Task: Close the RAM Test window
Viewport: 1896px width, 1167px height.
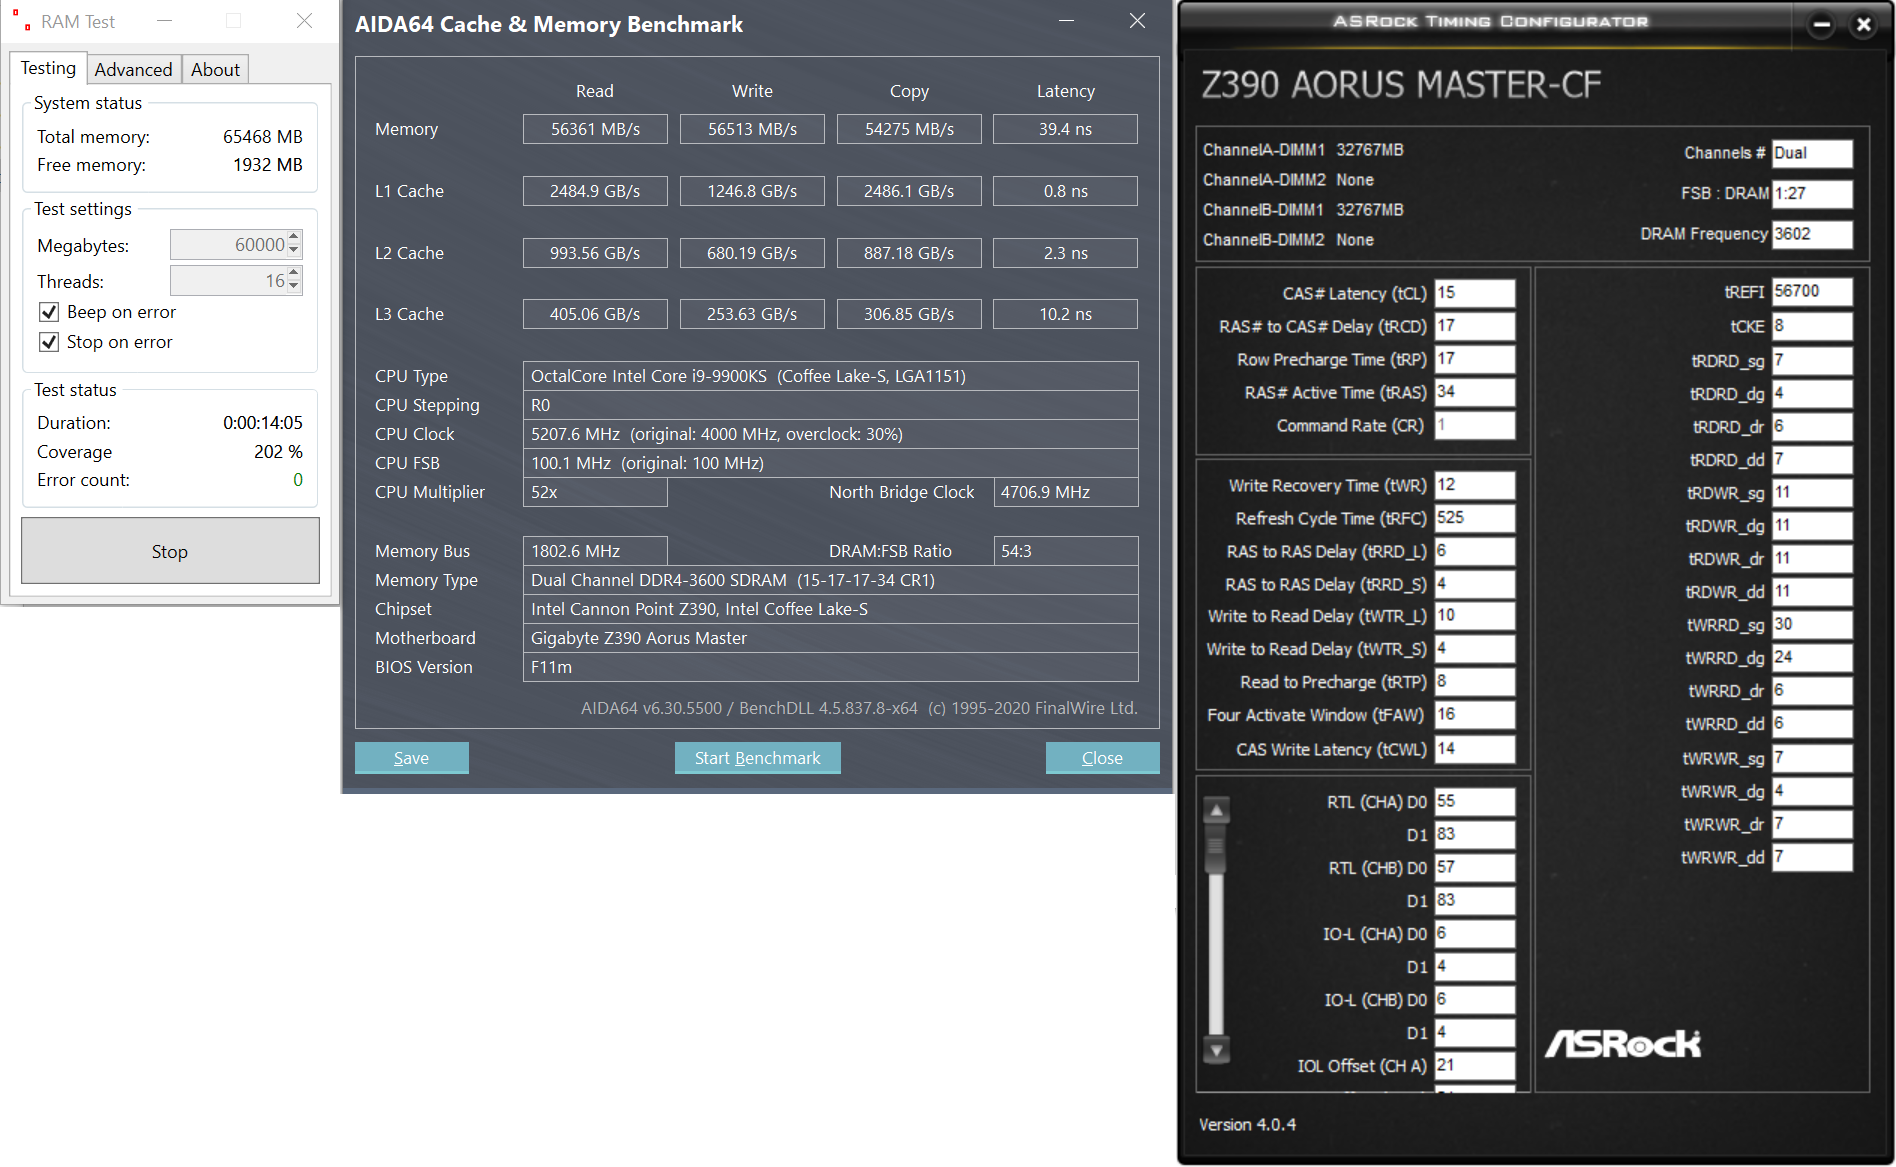Action: (x=305, y=21)
